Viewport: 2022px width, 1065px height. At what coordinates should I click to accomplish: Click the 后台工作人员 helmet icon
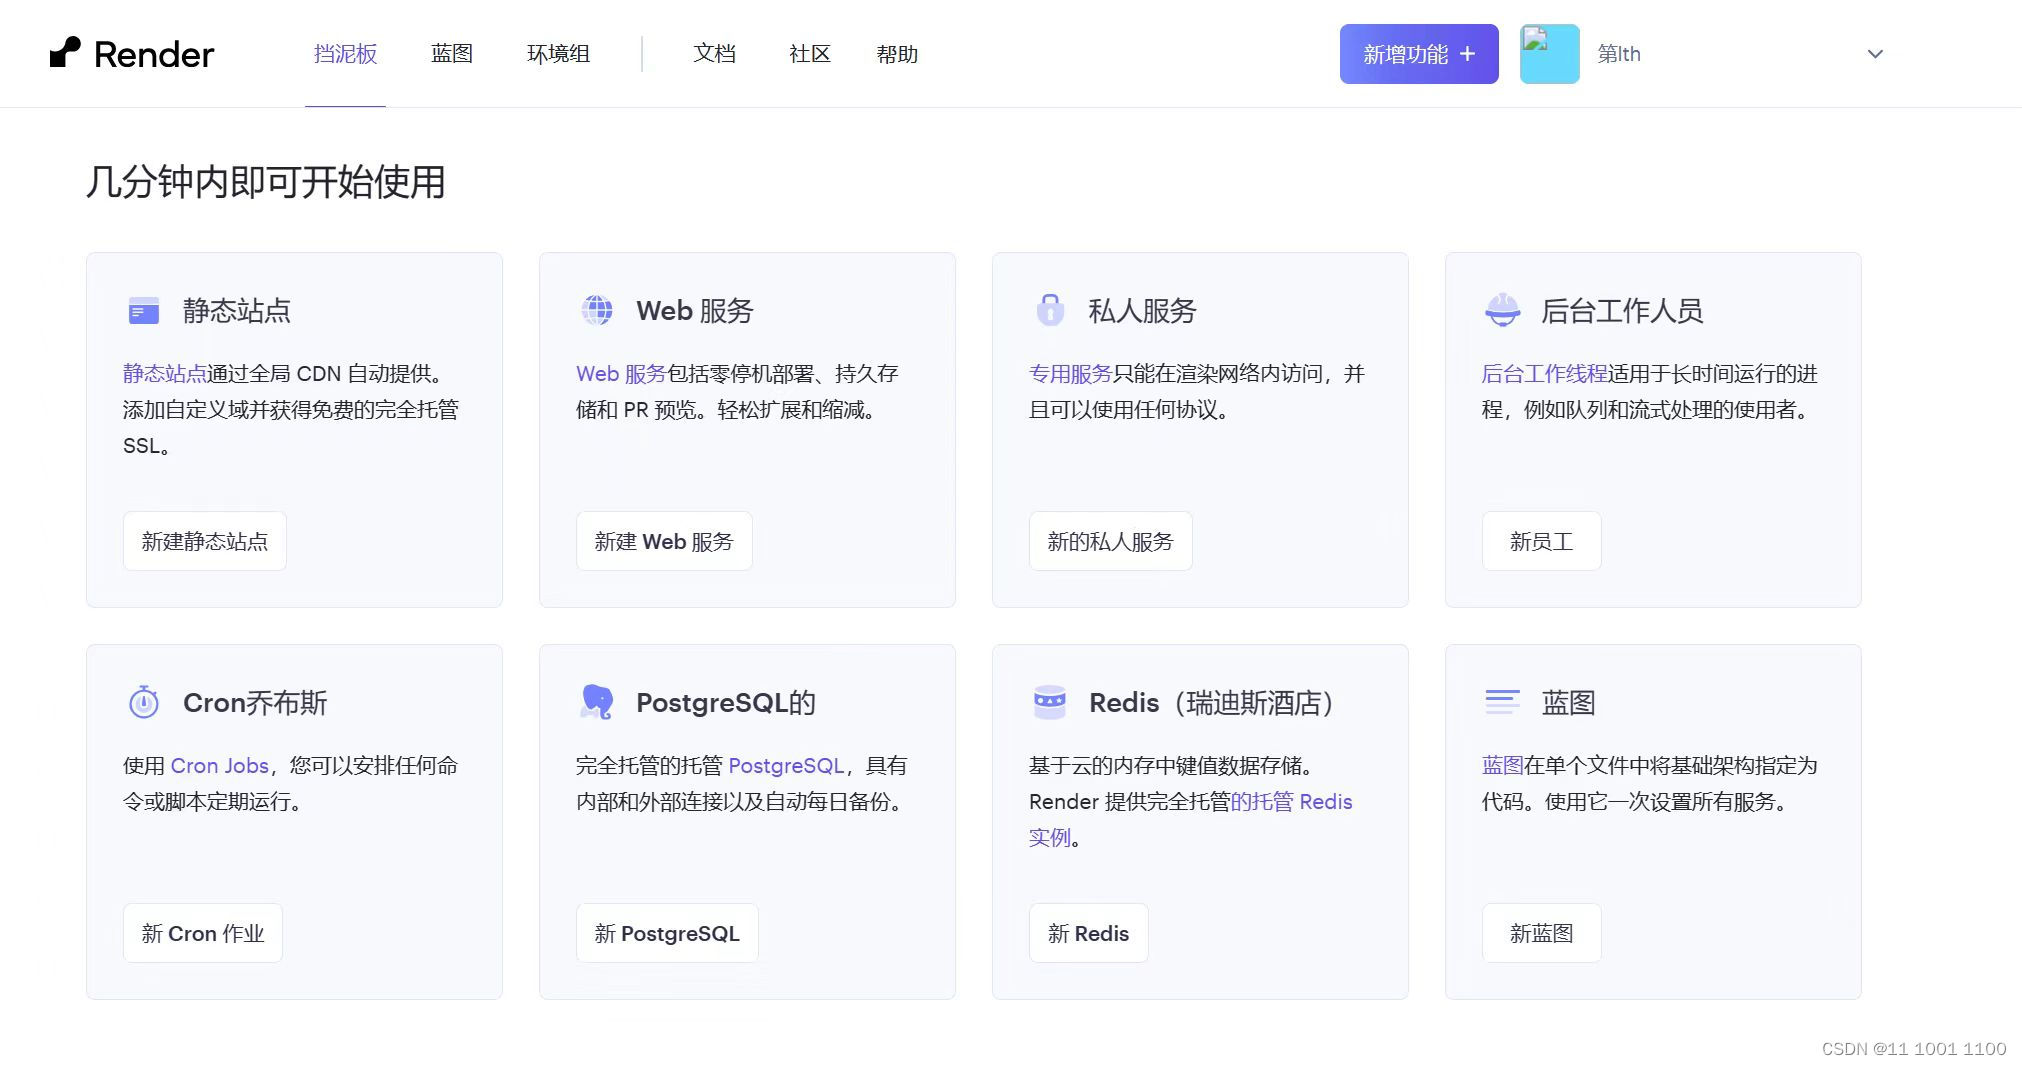coord(1502,310)
